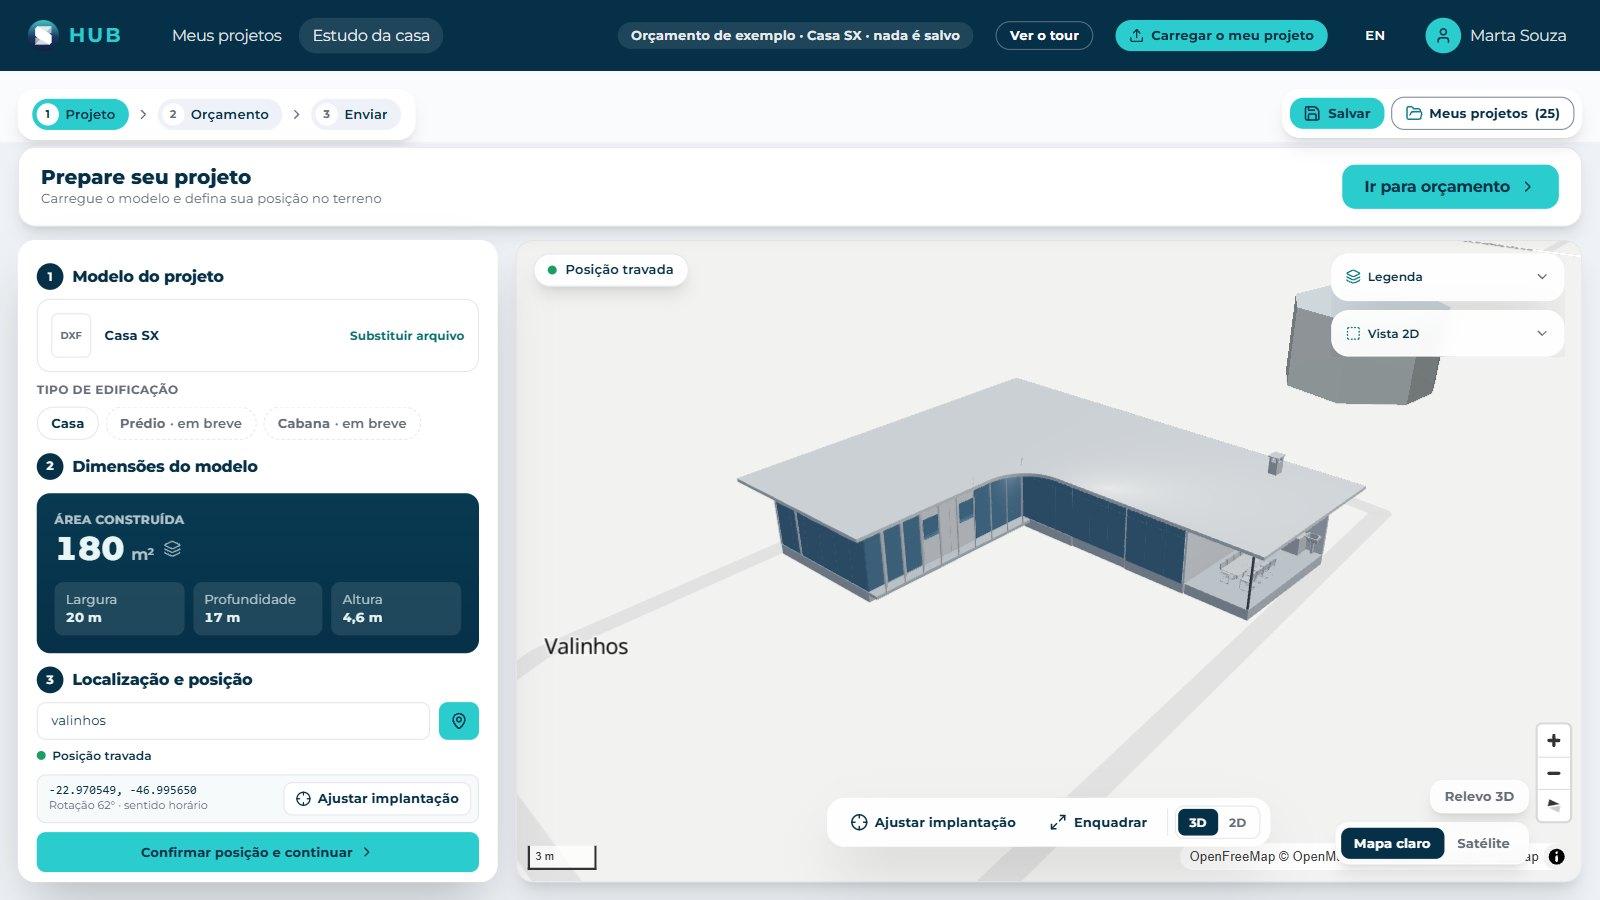
Task: Click Ajustar implantação in the map toolbar
Action: [932, 823]
